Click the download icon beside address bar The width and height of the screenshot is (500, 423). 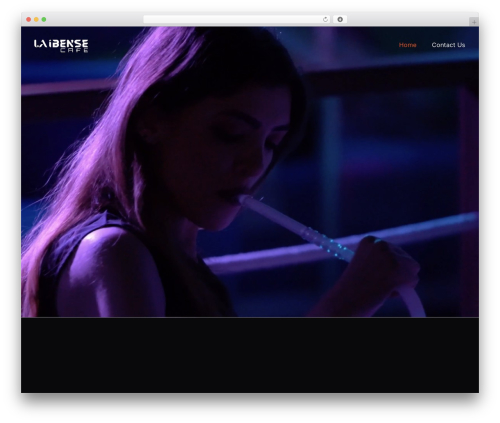click(x=340, y=20)
